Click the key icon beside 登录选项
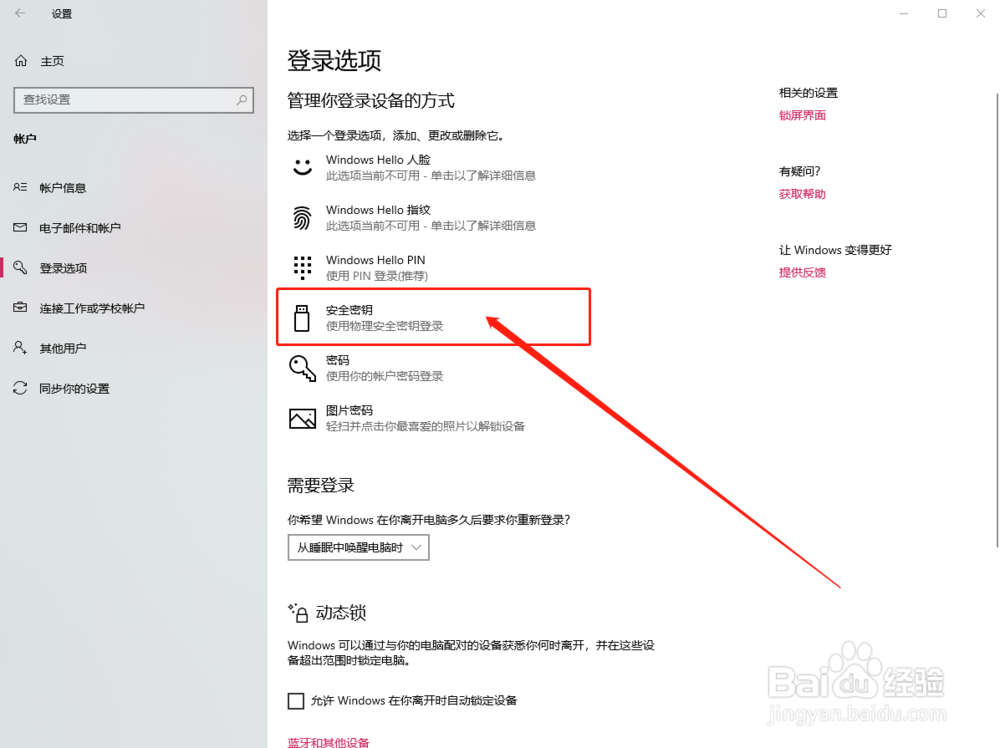 pos(20,267)
